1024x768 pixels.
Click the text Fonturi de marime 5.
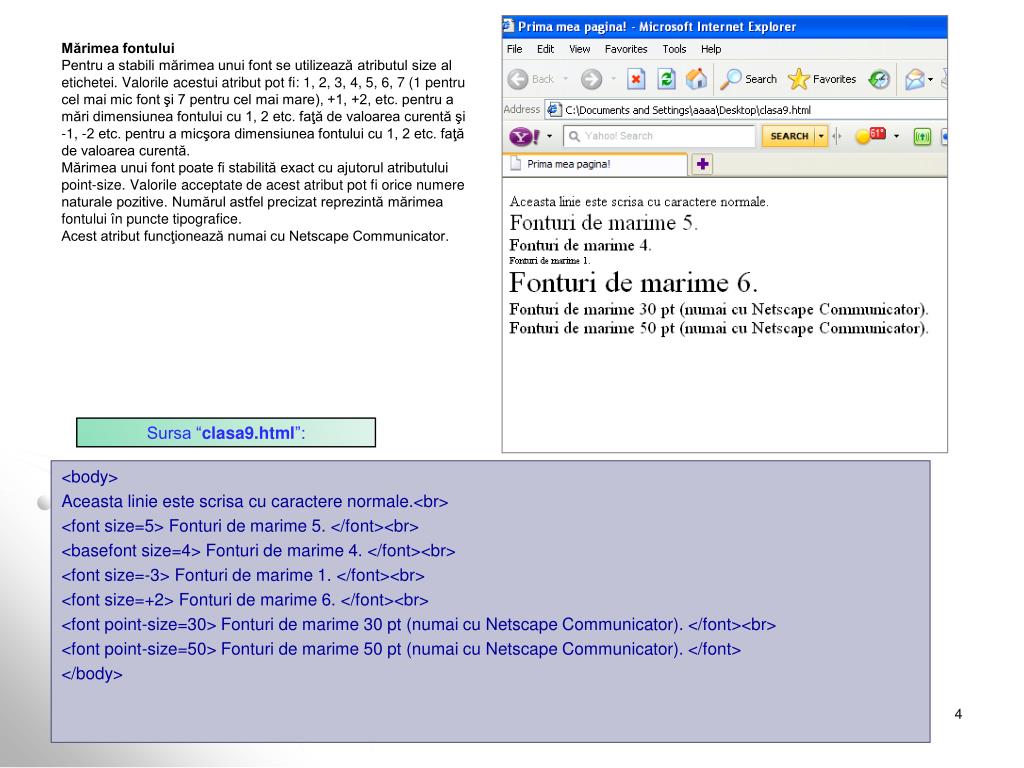click(603, 223)
